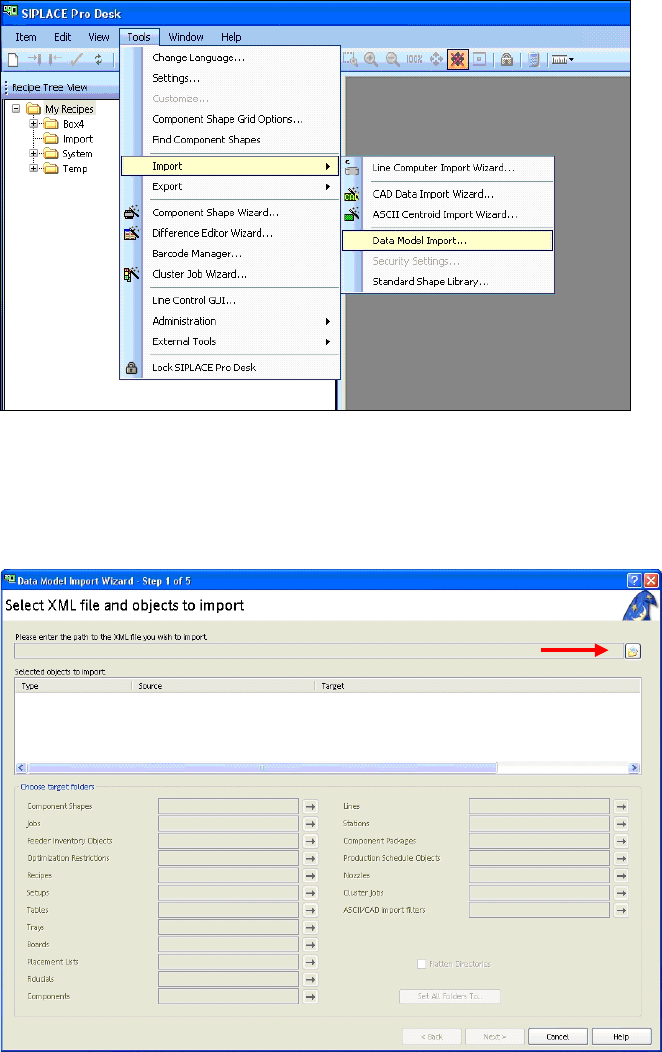
Task: Click the checkmark validate toolbar icon
Action: click(77, 60)
